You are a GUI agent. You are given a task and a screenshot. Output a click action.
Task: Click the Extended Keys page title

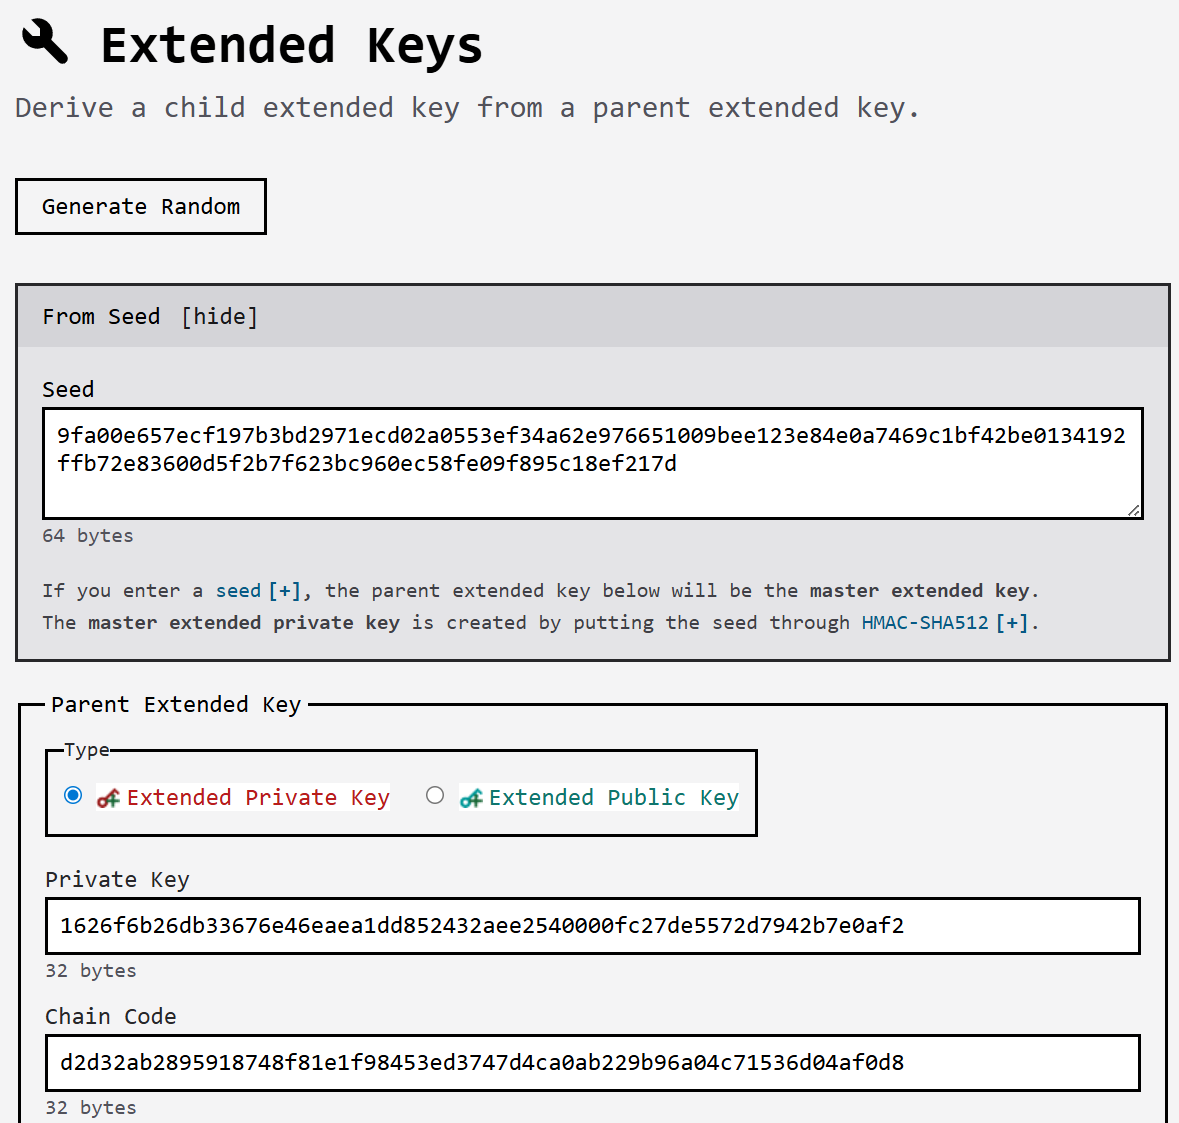pos(291,46)
